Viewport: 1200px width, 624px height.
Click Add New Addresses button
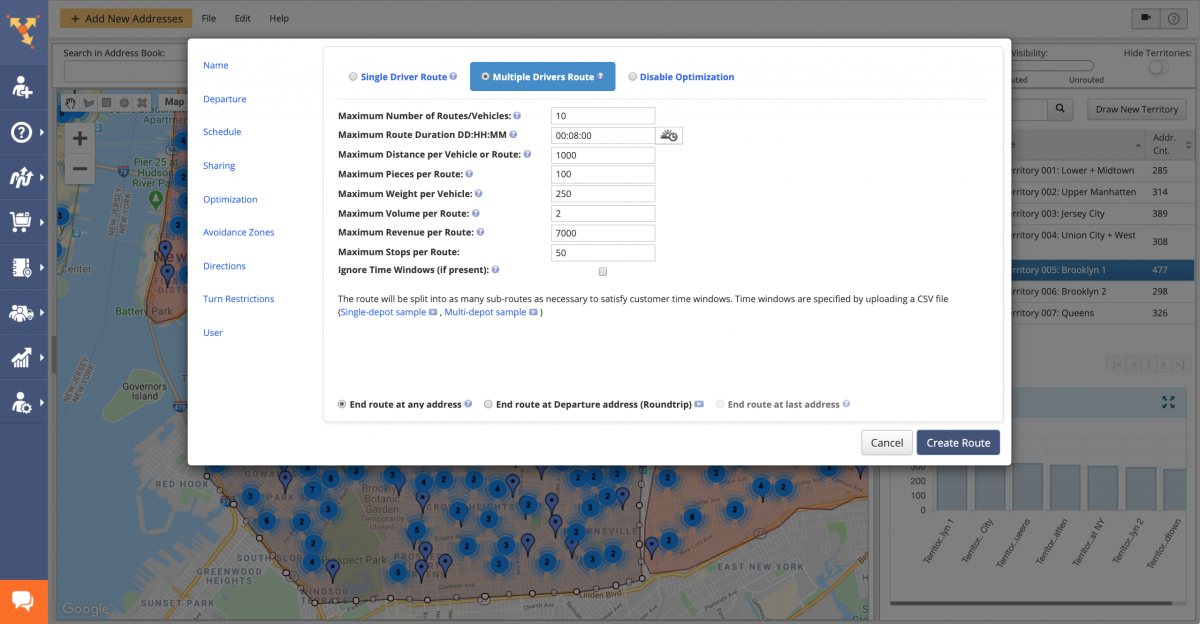125,18
